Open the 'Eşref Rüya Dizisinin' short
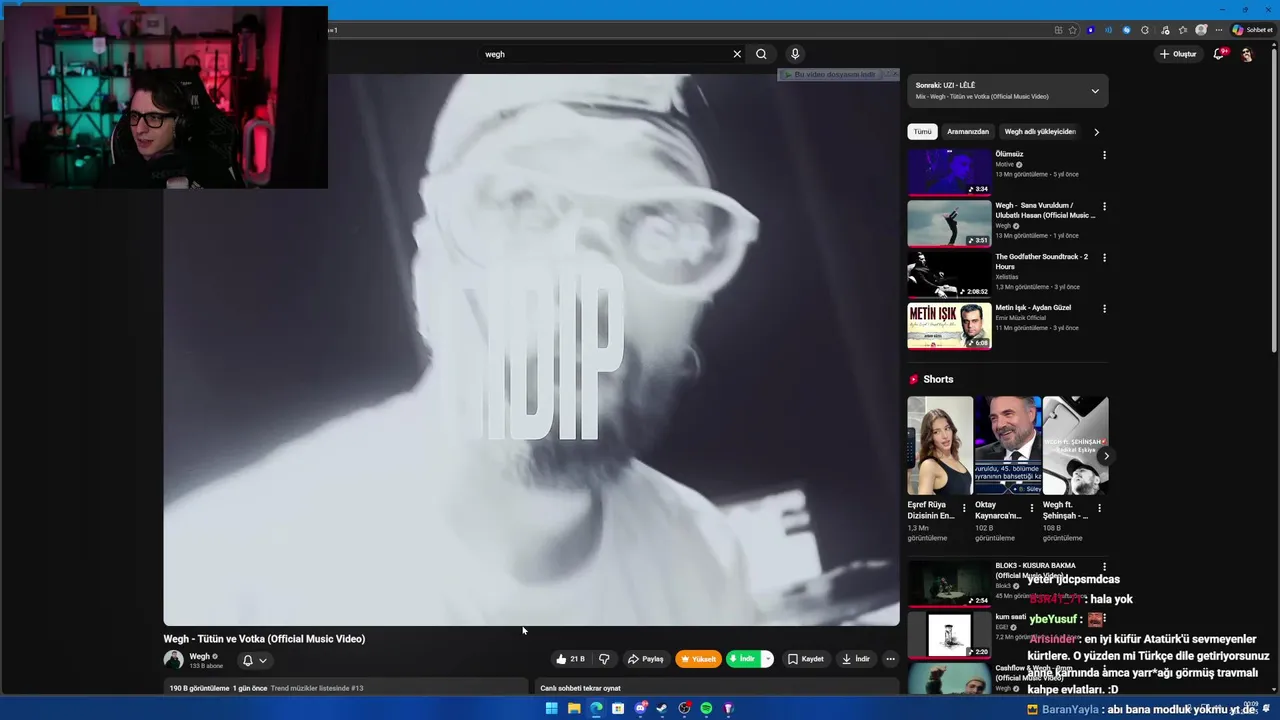This screenshot has height=720, width=1280. (x=940, y=445)
